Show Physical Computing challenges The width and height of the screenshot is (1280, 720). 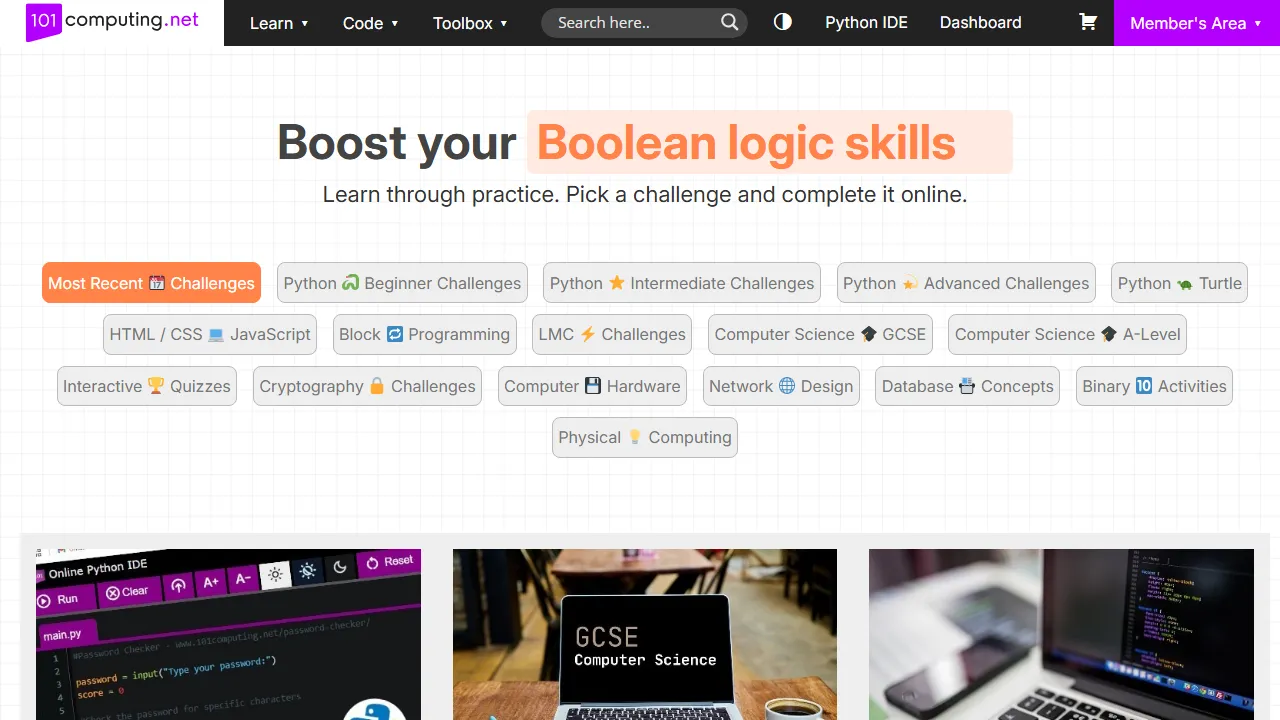point(644,437)
